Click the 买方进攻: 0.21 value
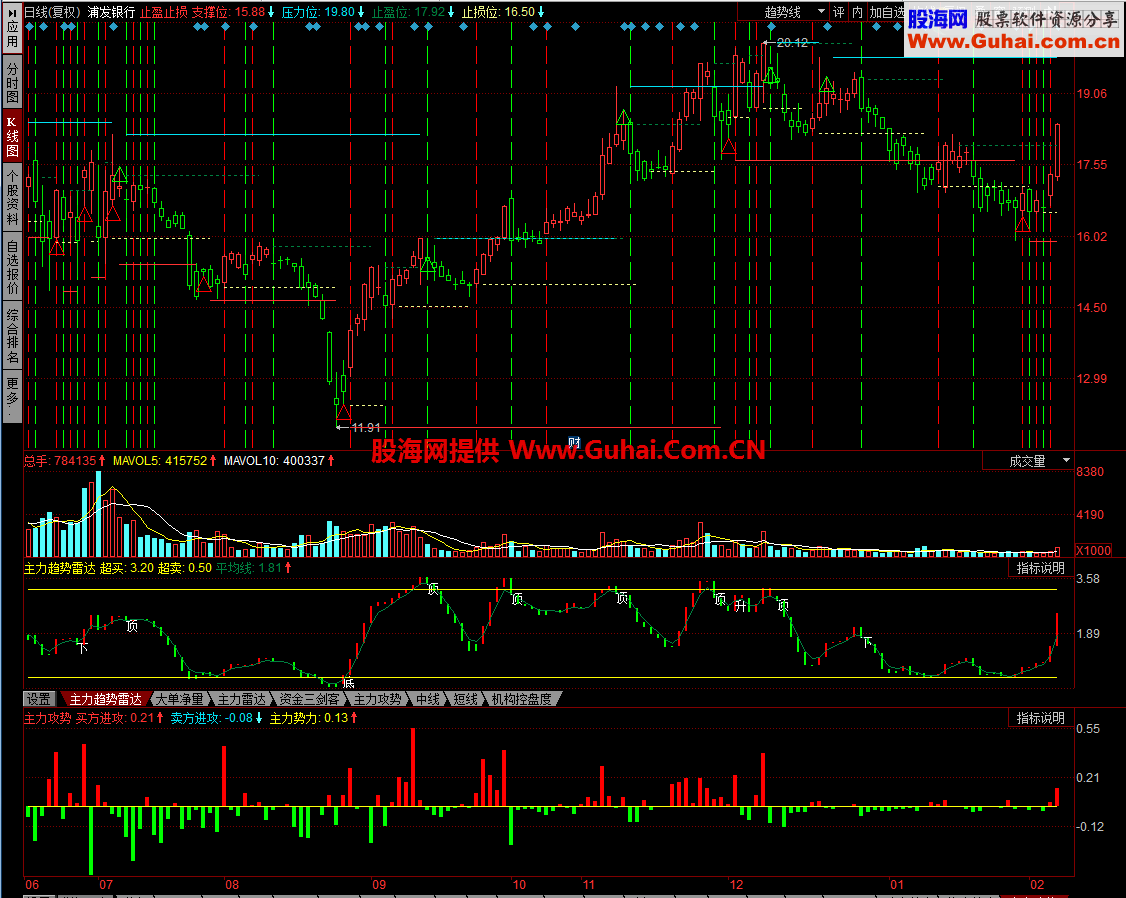 (x=120, y=718)
